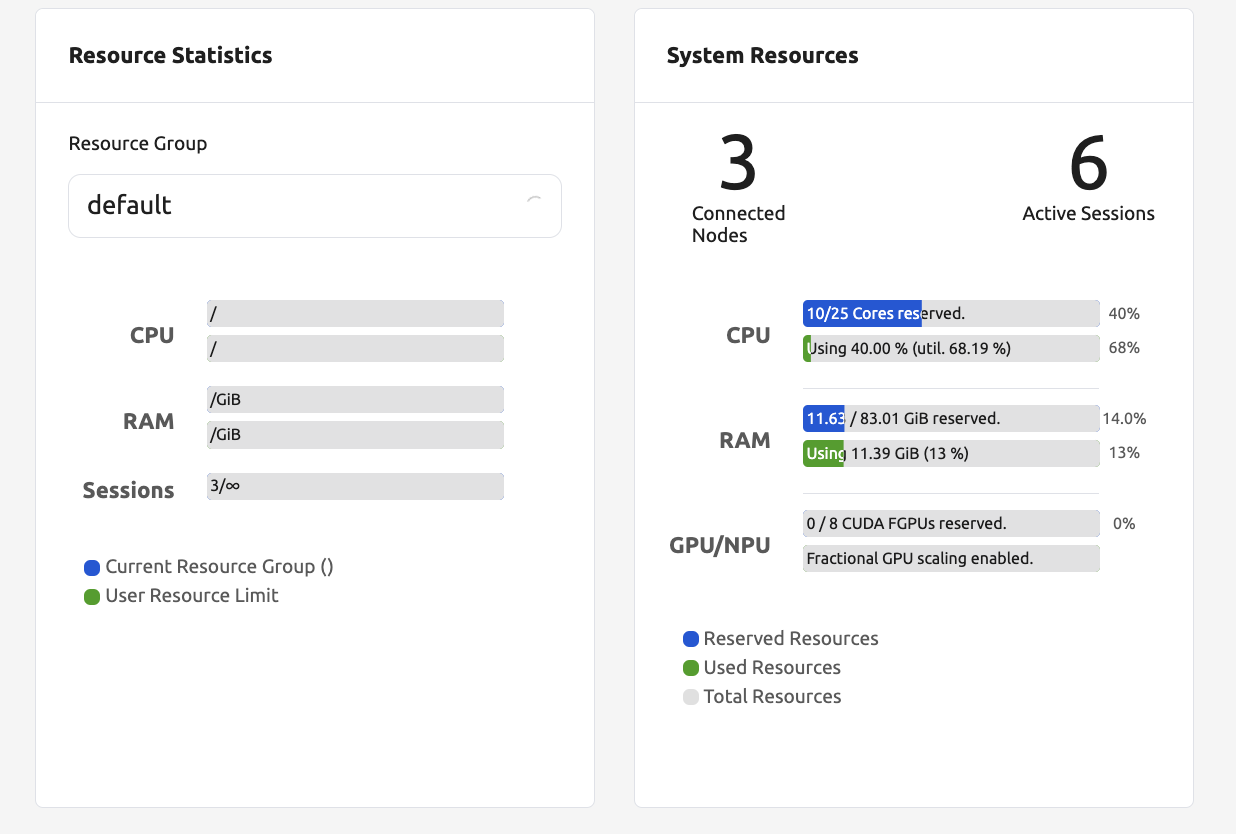Click the Active Sessions count 6
Screen dimensions: 1236x834
[1088, 165]
